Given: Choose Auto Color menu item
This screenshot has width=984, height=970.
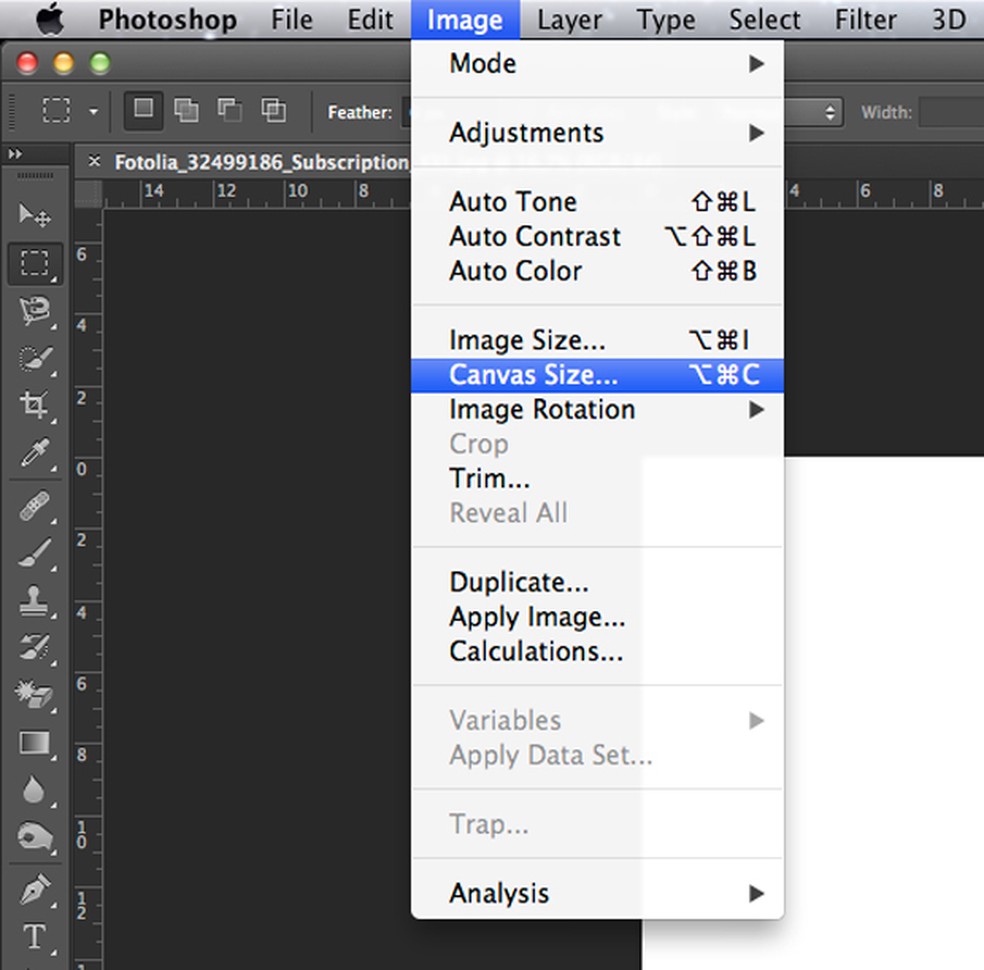Looking at the screenshot, I should (x=597, y=271).
